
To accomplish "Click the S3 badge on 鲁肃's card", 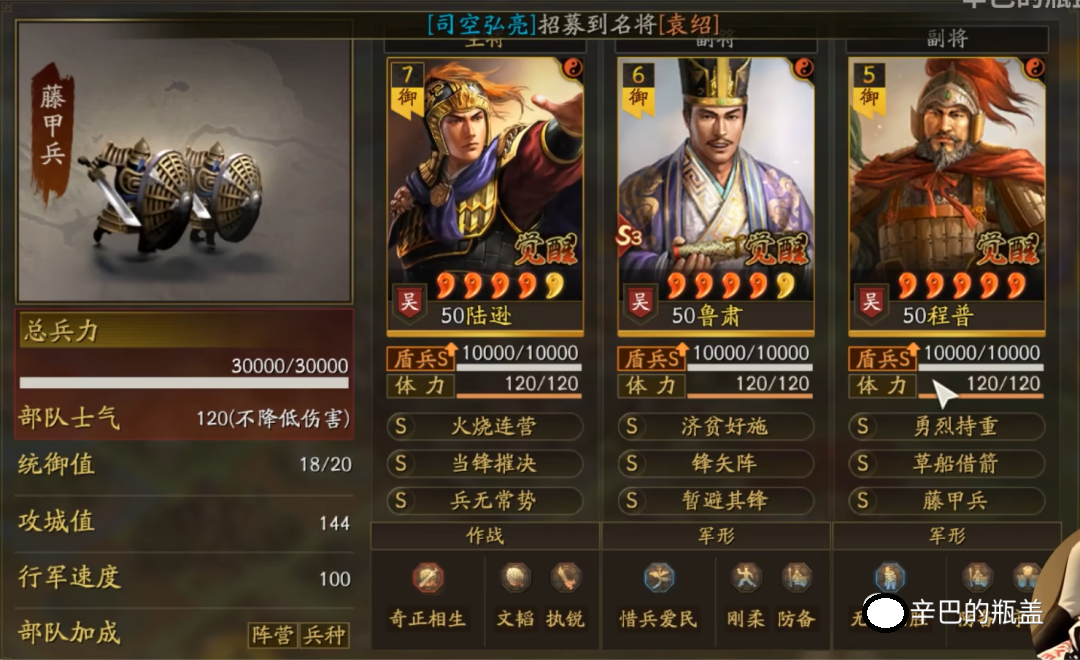I will (628, 236).
